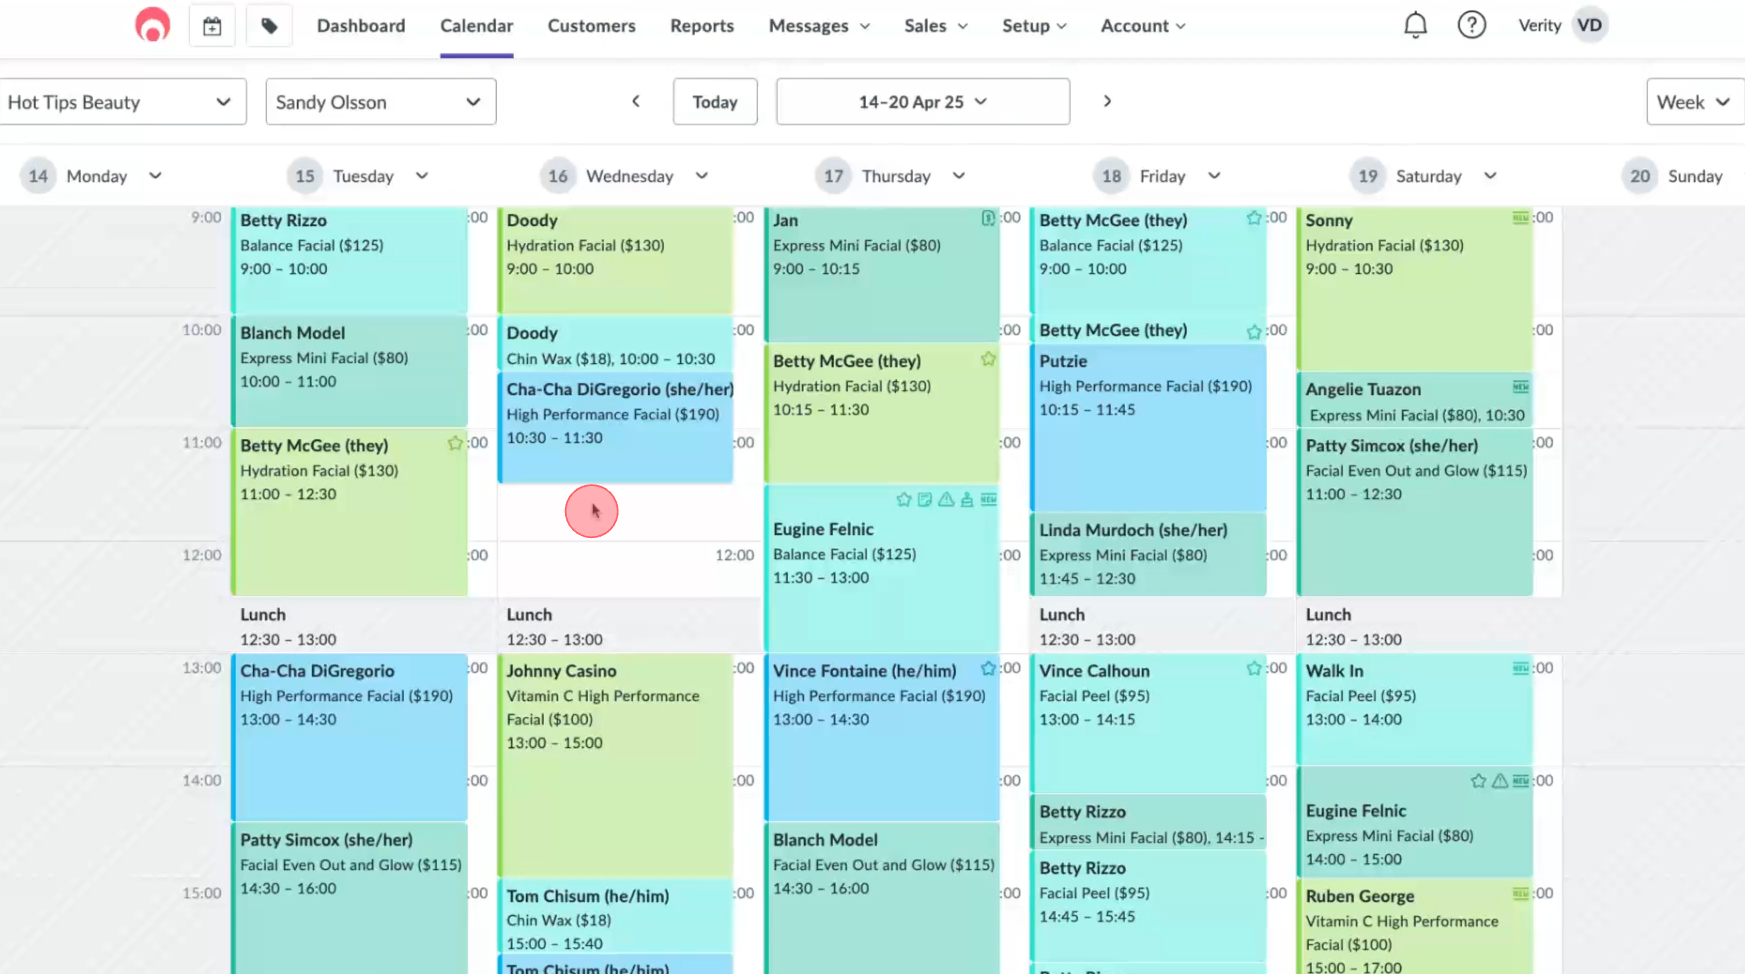Click warning triangle icon on Eugene Felnic Thursday
This screenshot has width=1745, height=974.
(946, 499)
